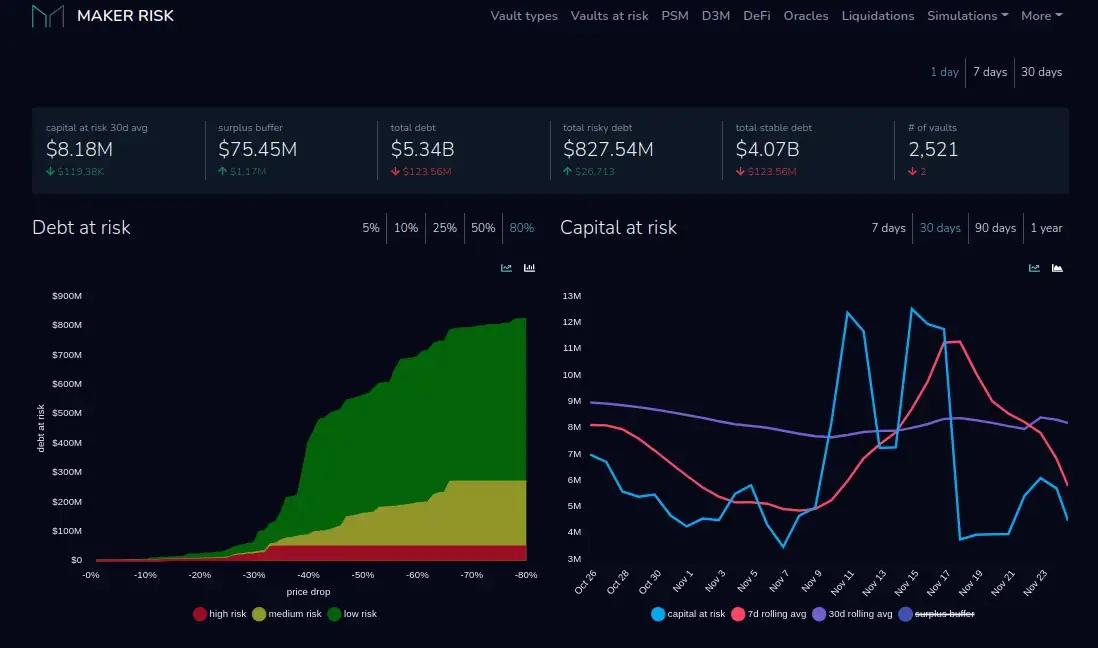Image resolution: width=1098 pixels, height=648 pixels.
Task: Choose 90 days for Capital at risk
Action: click(995, 228)
